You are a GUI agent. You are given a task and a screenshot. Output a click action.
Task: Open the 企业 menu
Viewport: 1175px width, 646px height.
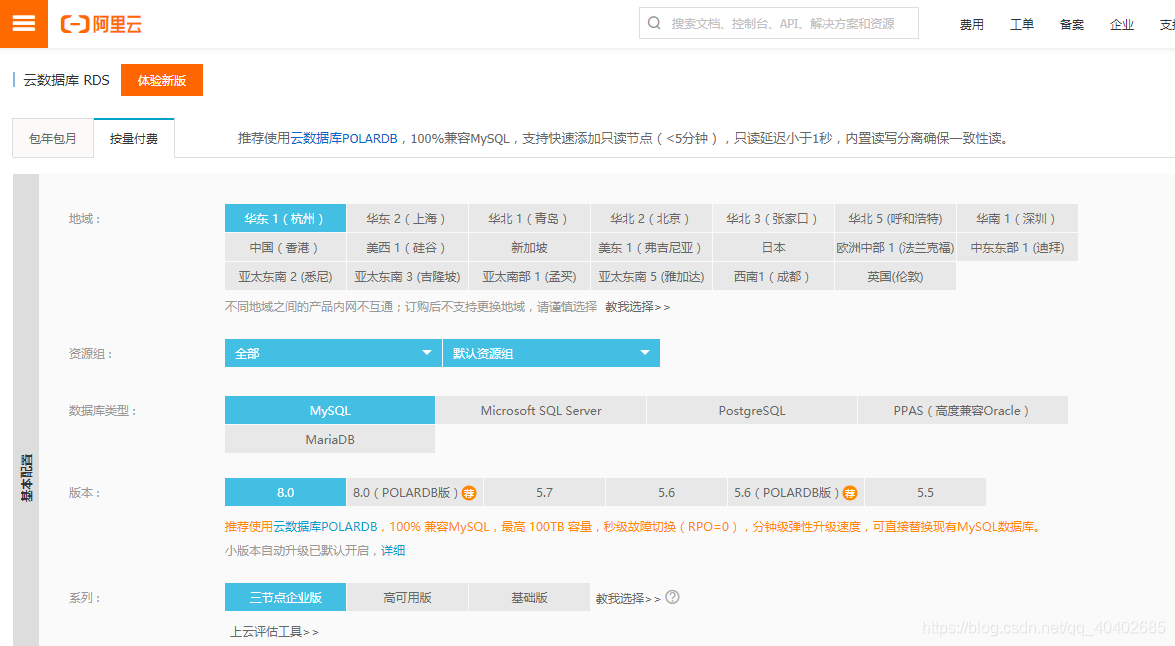tap(1122, 24)
